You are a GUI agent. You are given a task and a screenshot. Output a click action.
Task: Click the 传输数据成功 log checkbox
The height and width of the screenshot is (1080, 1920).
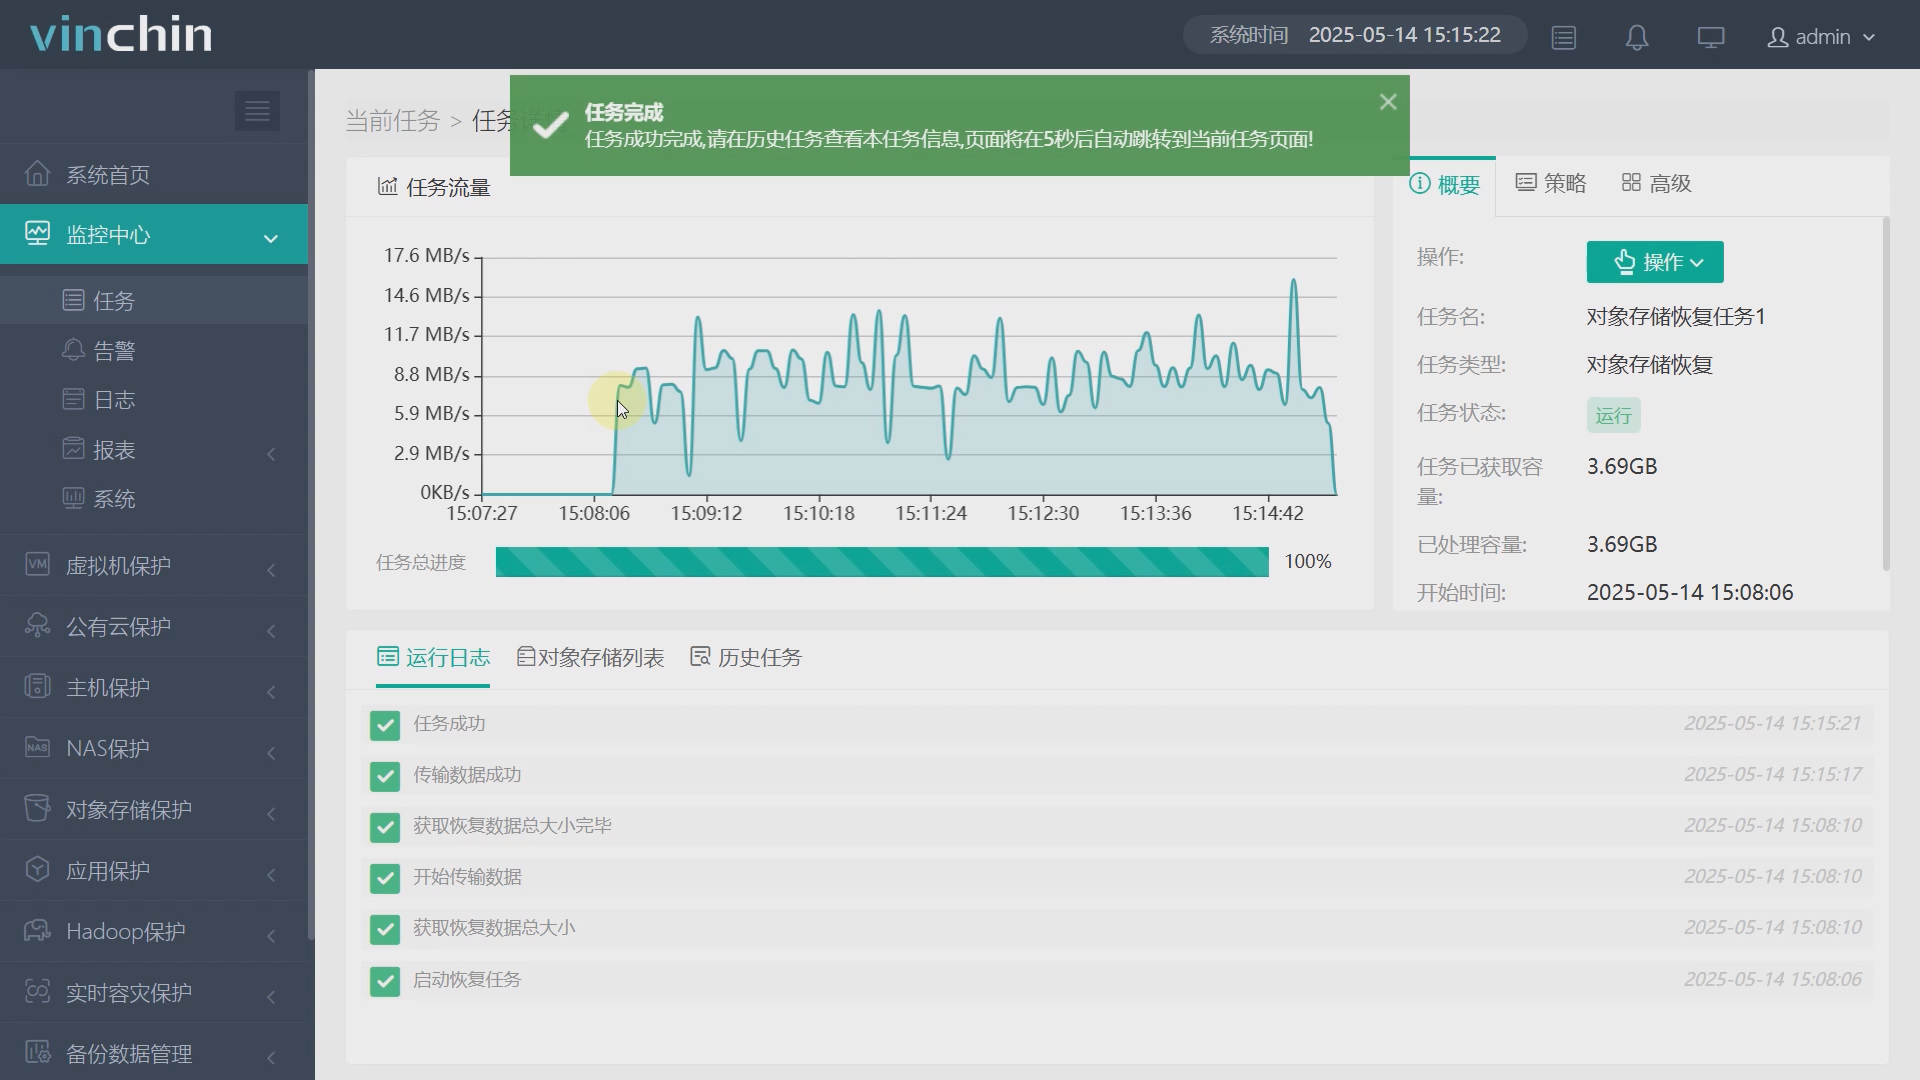pyautogui.click(x=385, y=776)
